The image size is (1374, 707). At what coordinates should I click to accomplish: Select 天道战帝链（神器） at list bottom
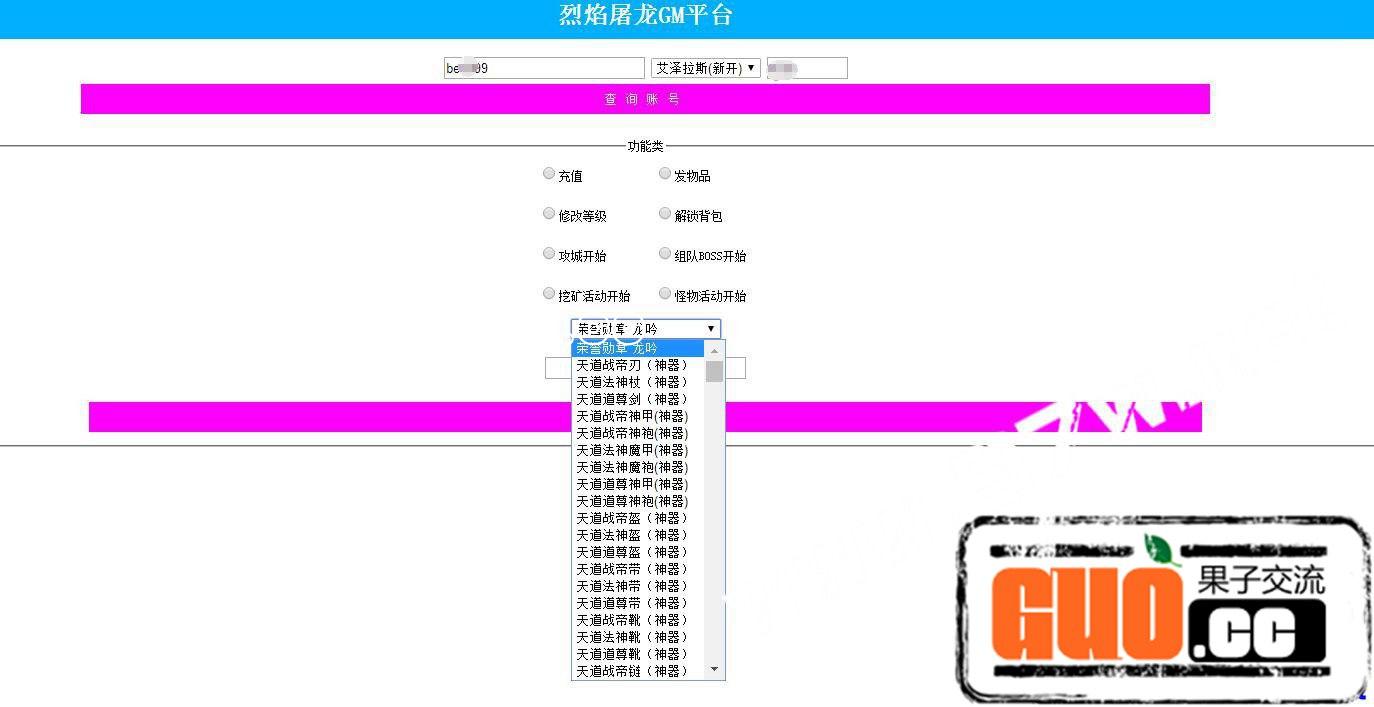632,671
